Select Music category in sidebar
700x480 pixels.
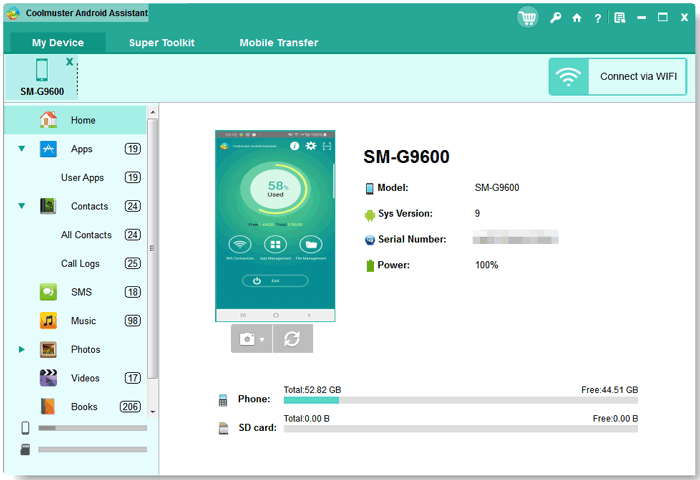point(83,321)
